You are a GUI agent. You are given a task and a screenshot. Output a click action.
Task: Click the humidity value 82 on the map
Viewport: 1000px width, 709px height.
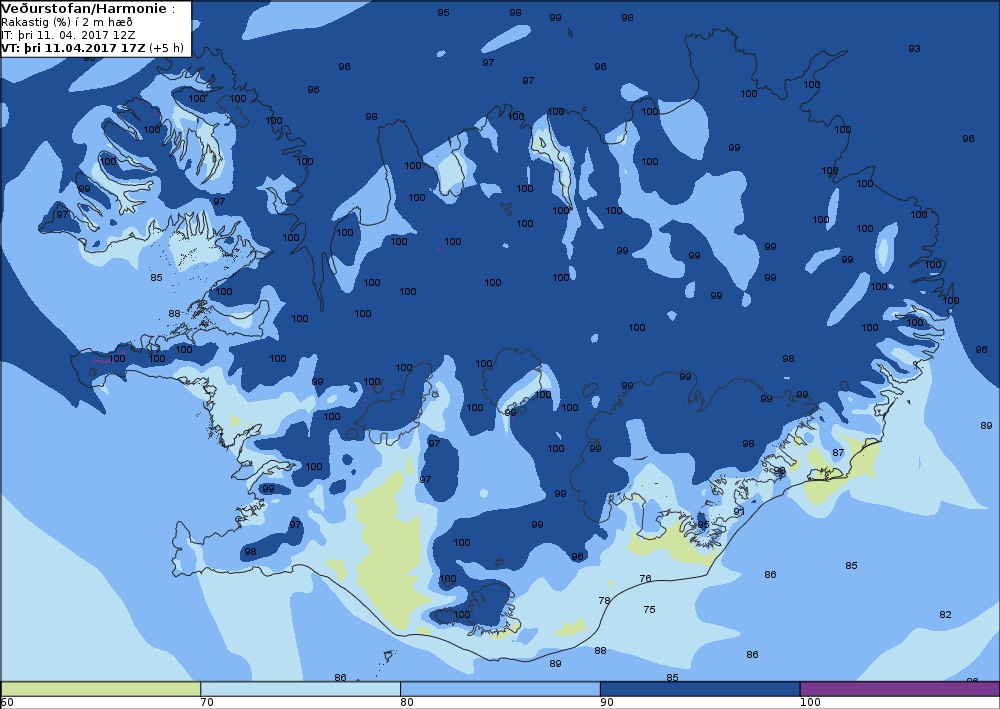pos(945,615)
